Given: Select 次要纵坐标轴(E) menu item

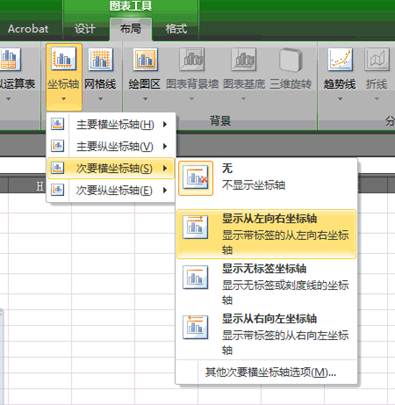Looking at the screenshot, I should [111, 190].
